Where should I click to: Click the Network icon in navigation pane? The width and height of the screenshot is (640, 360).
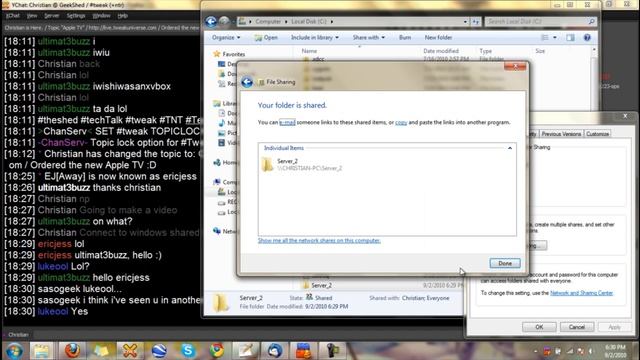(x=217, y=231)
